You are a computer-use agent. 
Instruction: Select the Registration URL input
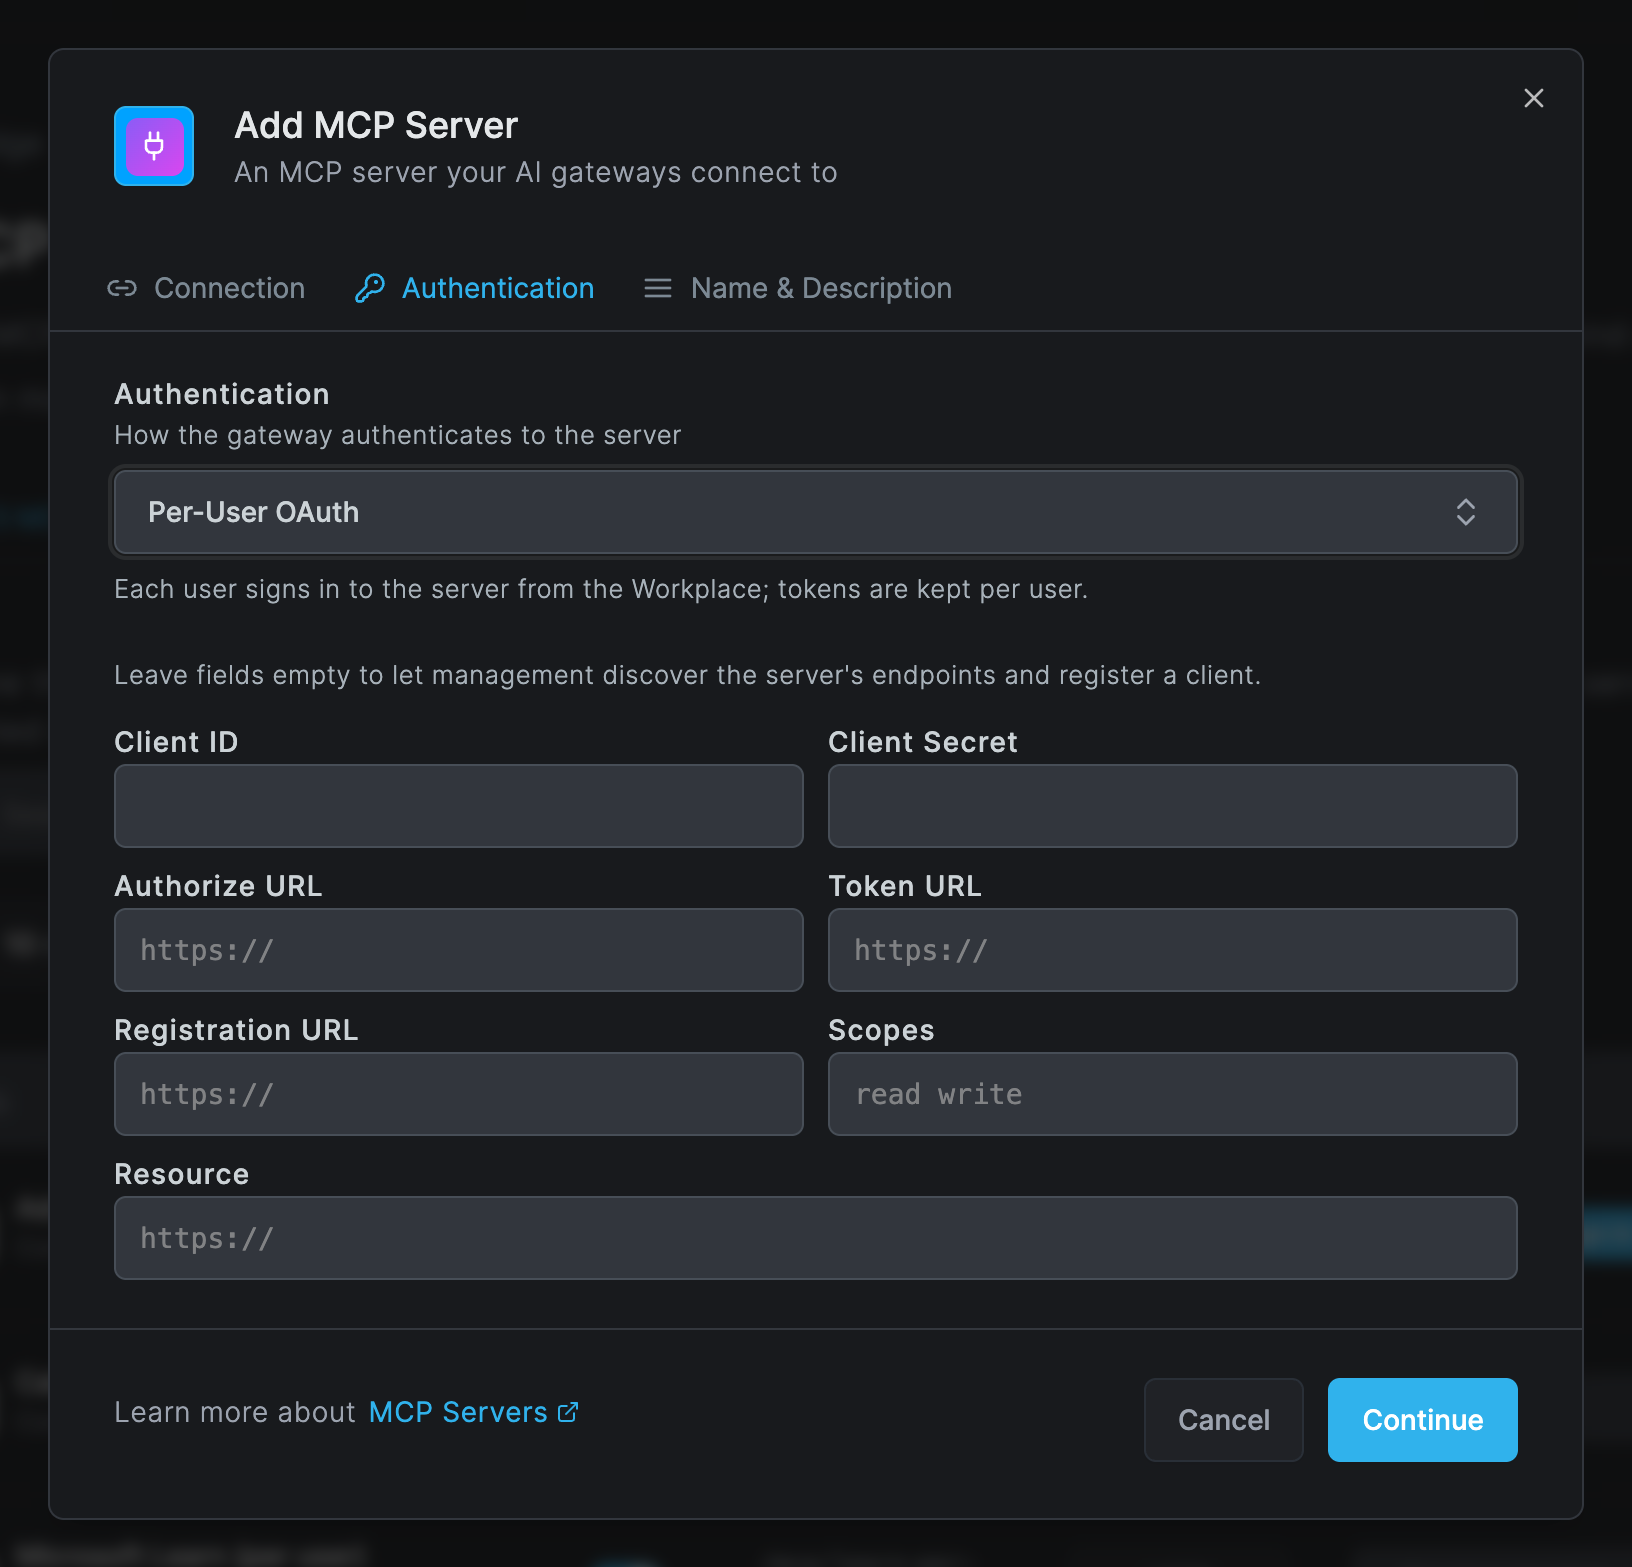click(x=459, y=1094)
